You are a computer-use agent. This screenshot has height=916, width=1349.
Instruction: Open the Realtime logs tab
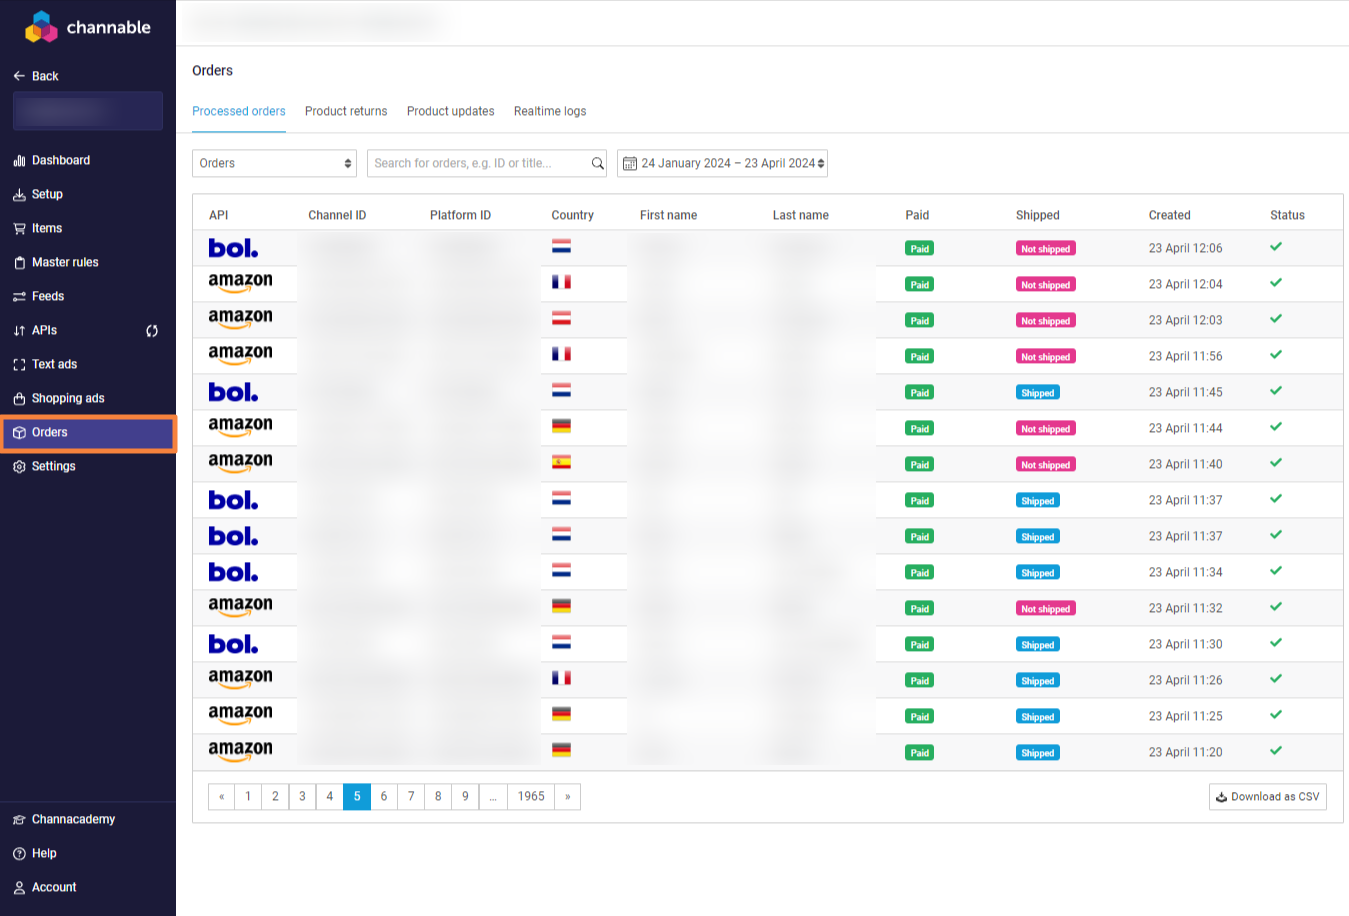point(550,112)
